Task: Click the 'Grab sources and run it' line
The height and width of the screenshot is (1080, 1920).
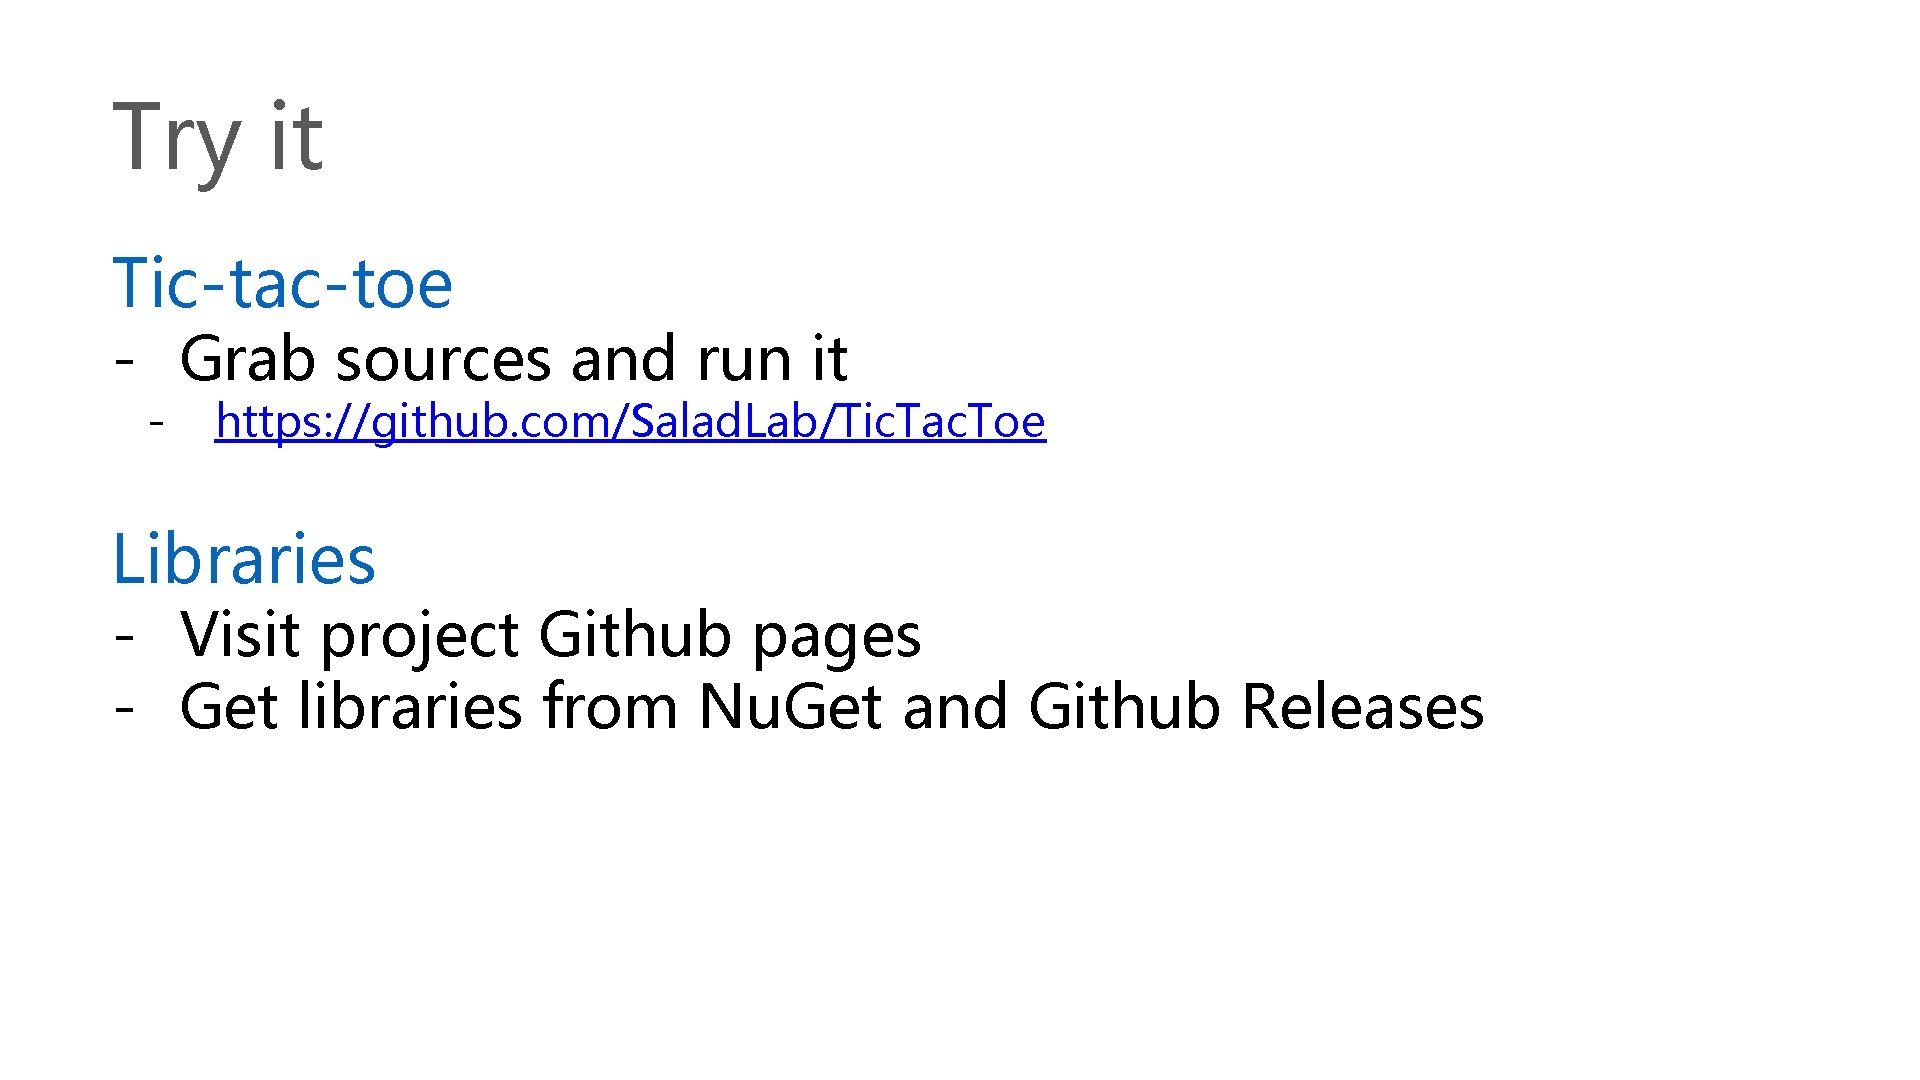Action: click(x=513, y=359)
